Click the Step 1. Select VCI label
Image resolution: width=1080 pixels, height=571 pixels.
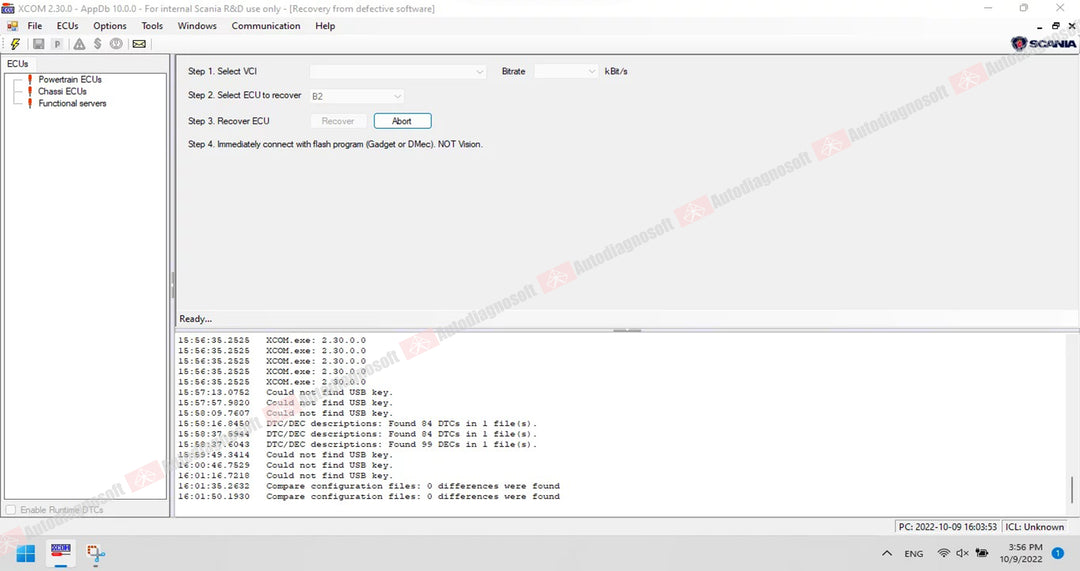[x=222, y=72]
